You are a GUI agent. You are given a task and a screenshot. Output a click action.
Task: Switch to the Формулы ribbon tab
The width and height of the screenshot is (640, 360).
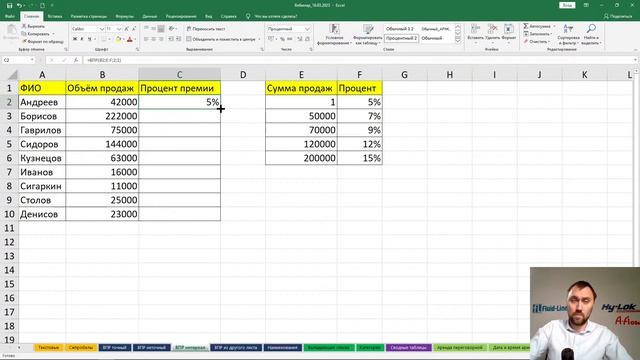[124, 16]
